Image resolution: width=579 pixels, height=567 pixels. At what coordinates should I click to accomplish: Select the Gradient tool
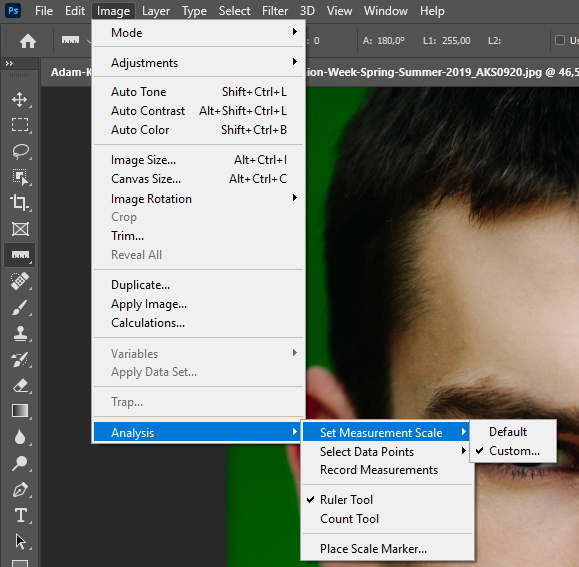[x=20, y=411]
